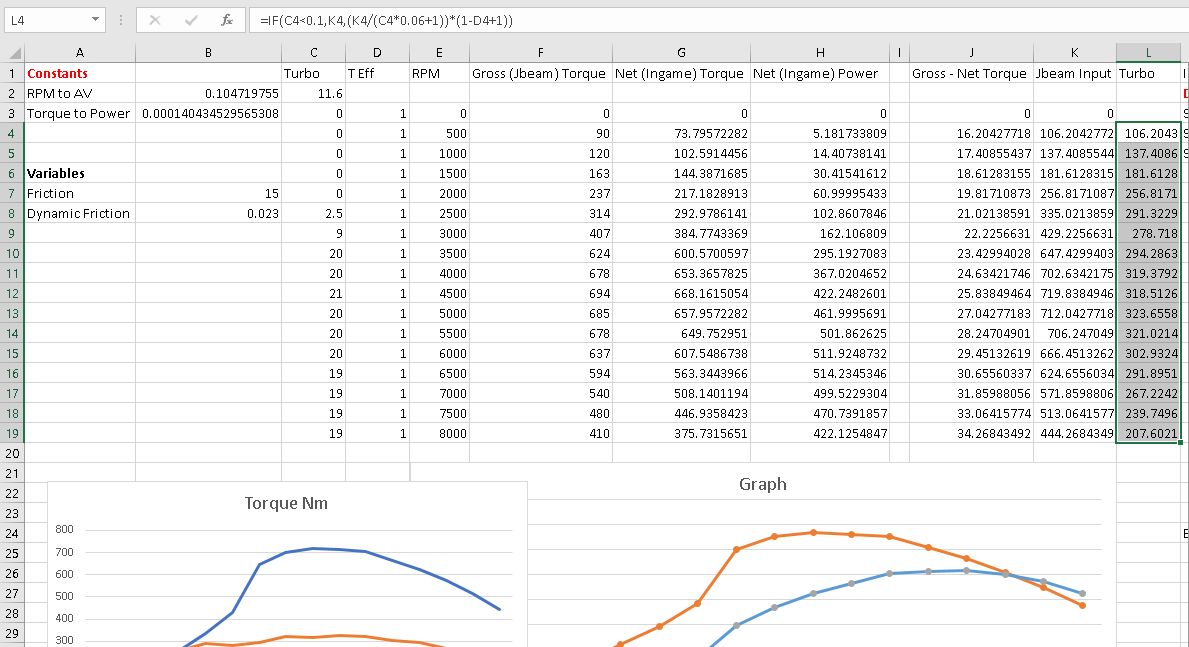The height and width of the screenshot is (647, 1189).
Task: Click the 'RPM' header cell
Action: point(439,74)
